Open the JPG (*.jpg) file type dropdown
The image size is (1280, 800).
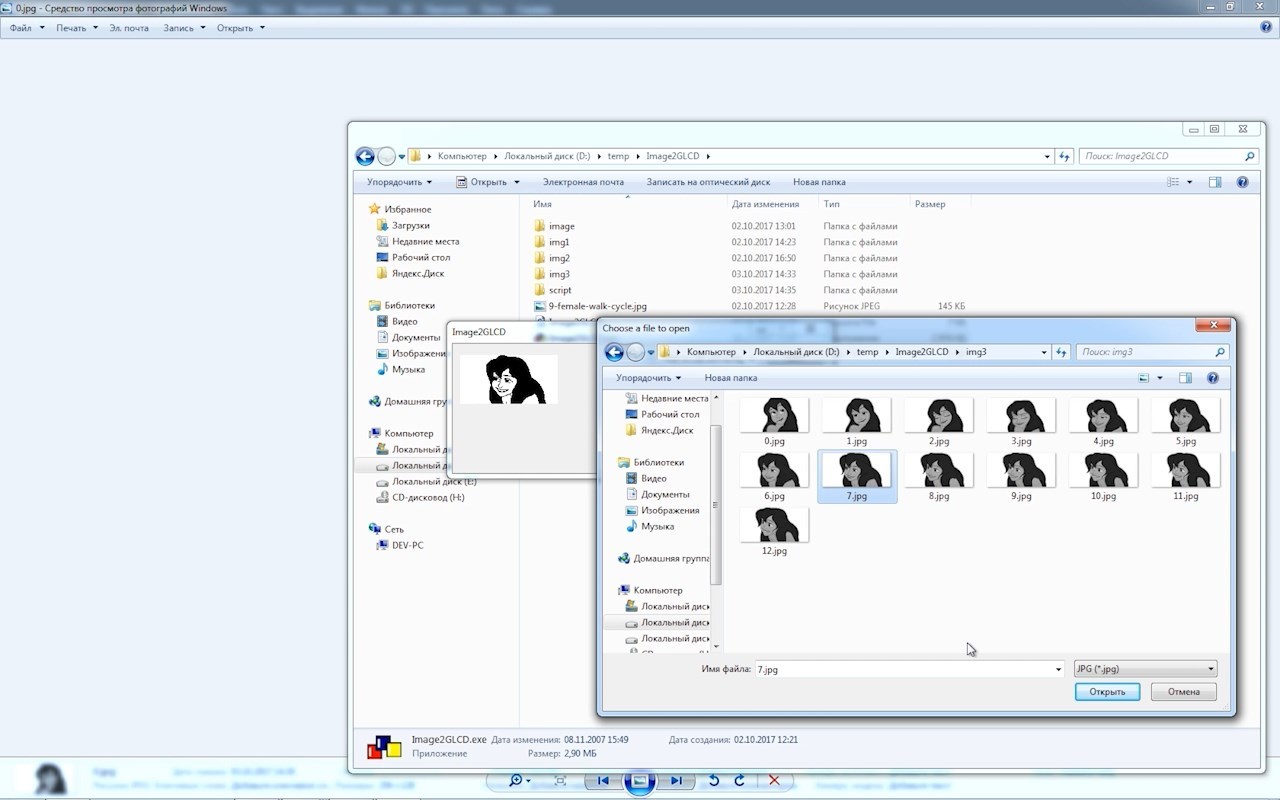coord(1145,669)
